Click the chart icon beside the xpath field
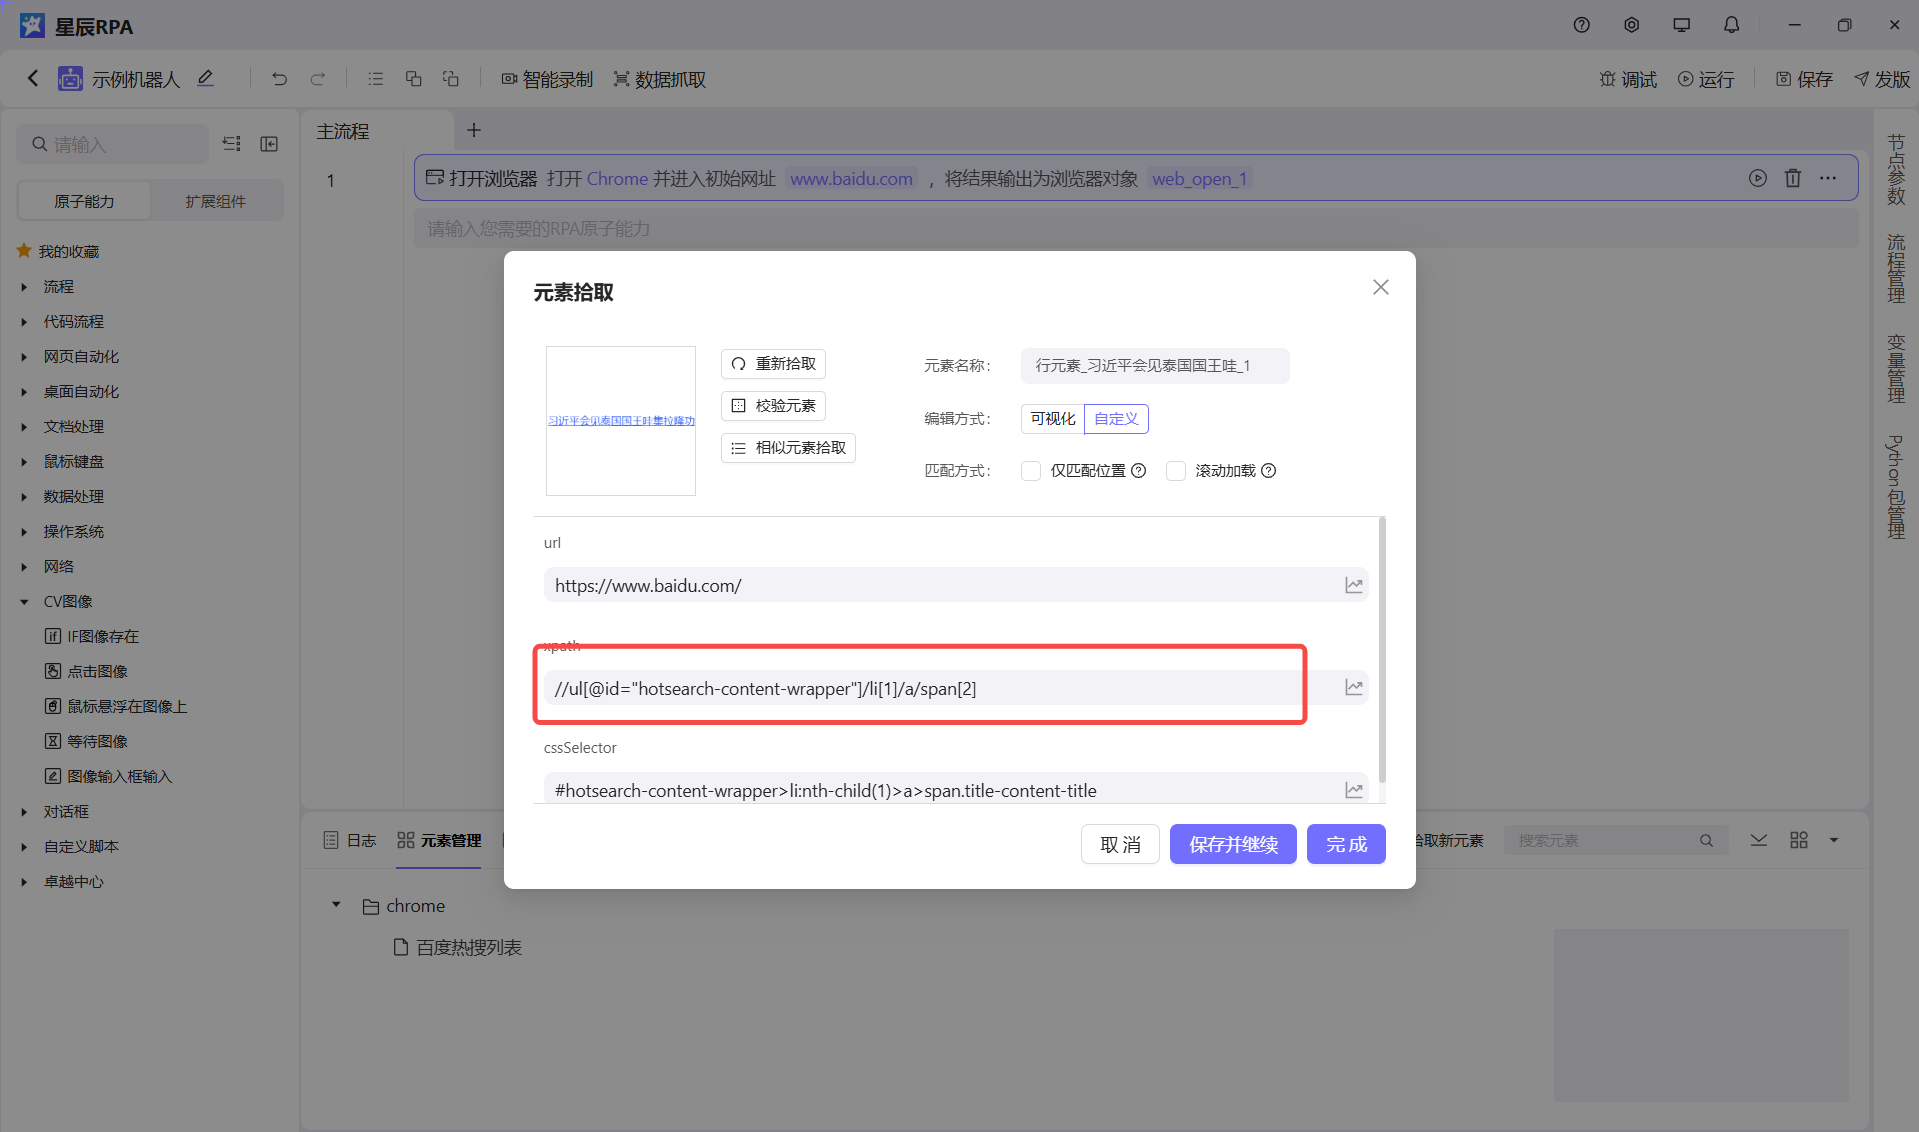The height and width of the screenshot is (1132, 1919). (1353, 688)
